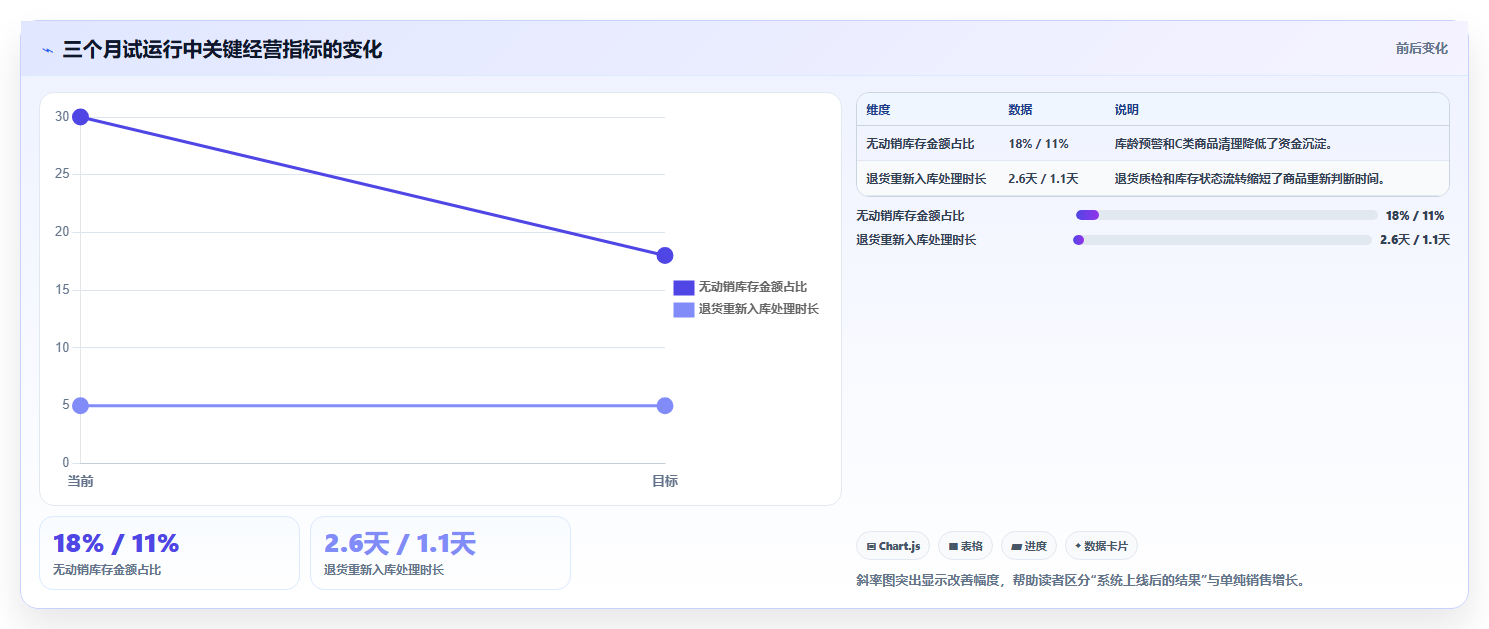Click the Chart.js tag chip
The height and width of the screenshot is (629, 1489).
(893, 546)
